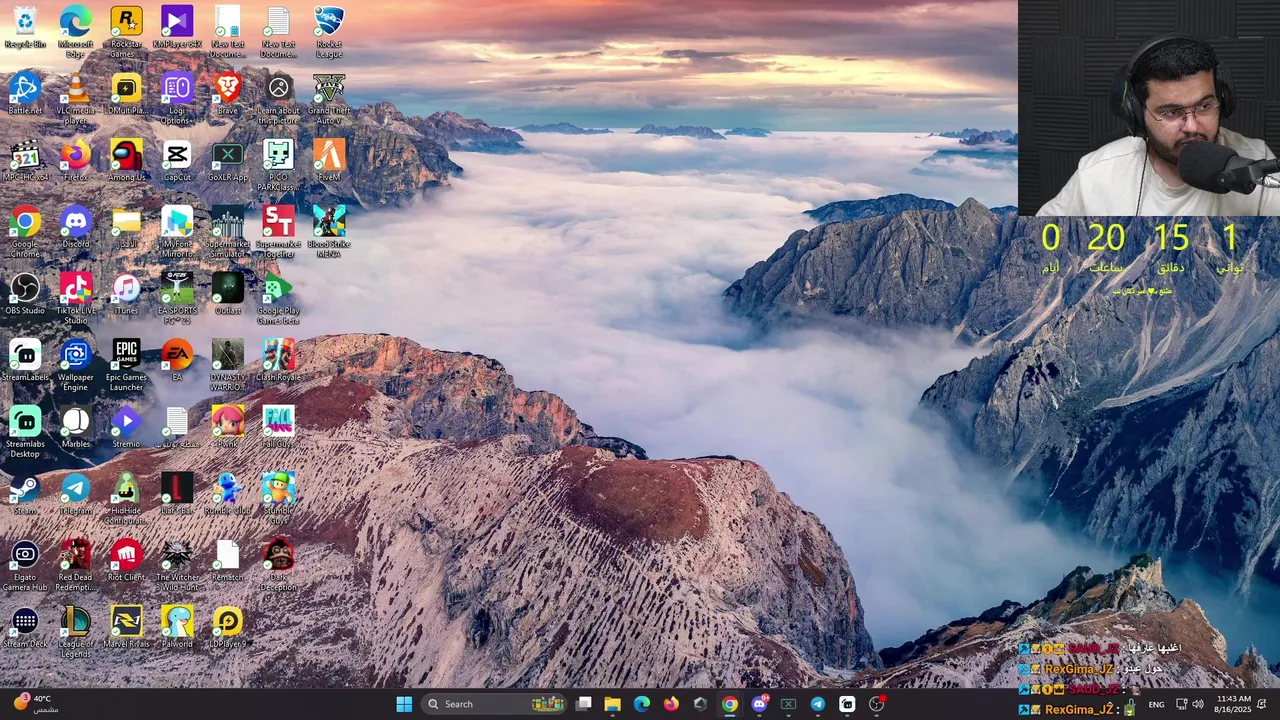Select the Palworld desktop icon

[177, 628]
